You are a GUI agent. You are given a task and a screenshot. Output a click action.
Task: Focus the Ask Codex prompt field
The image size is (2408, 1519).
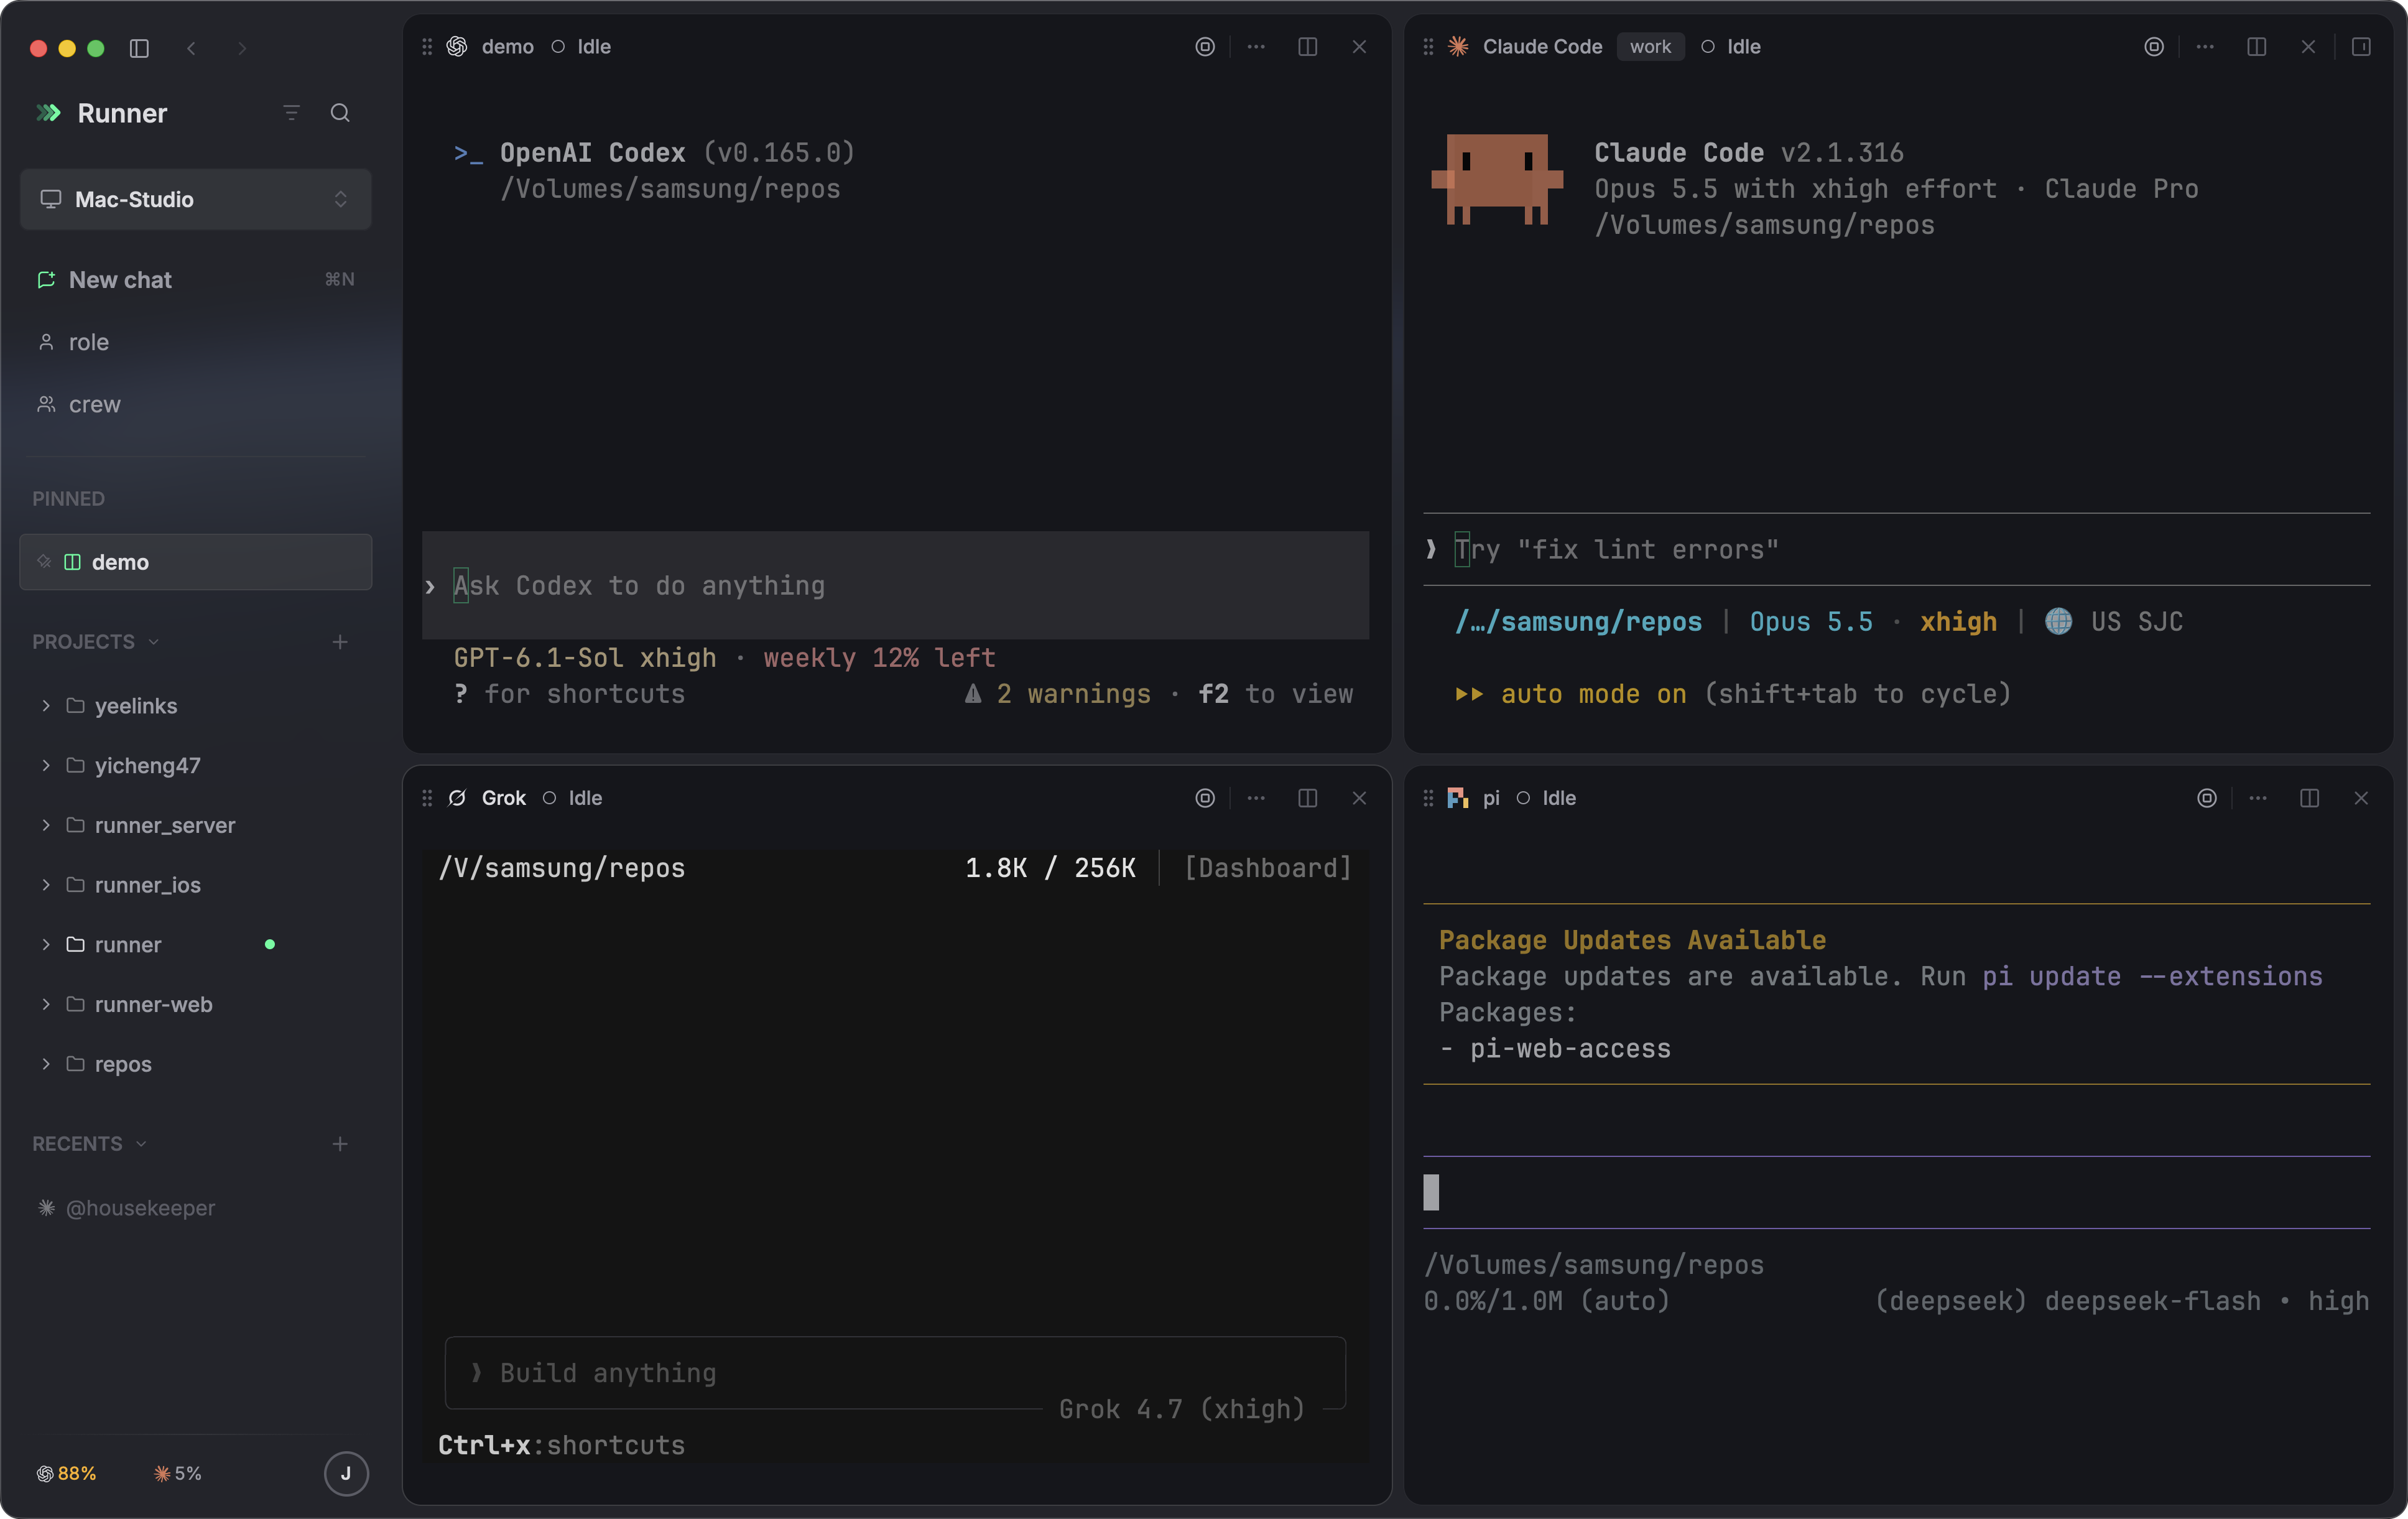click(895, 586)
